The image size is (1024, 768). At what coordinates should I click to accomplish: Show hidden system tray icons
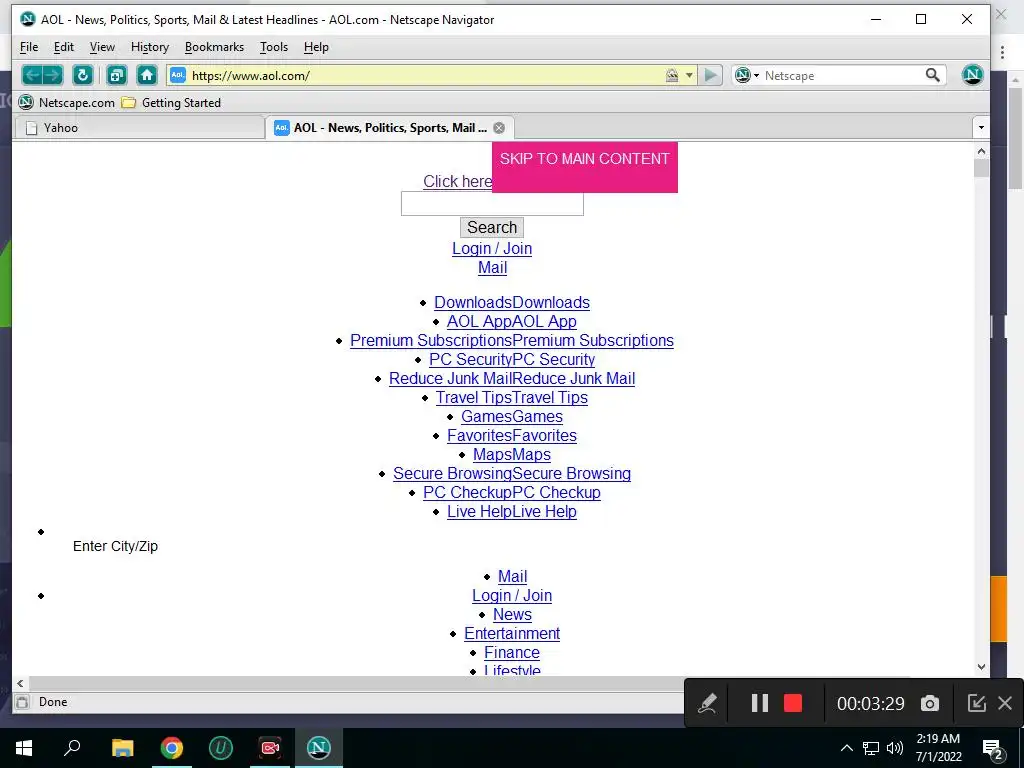(x=846, y=748)
